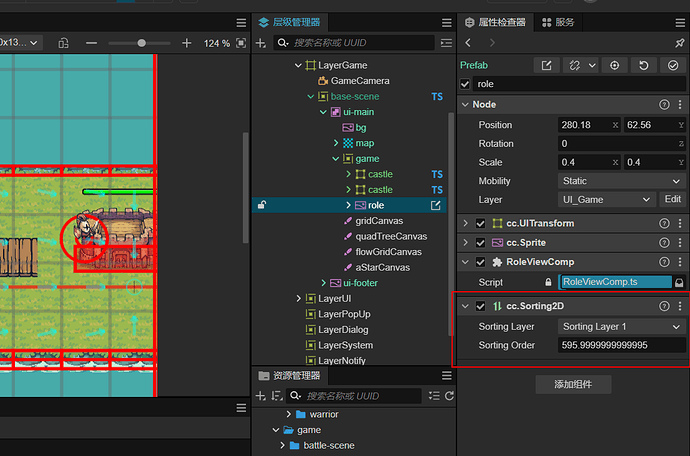Open the assets panel hamburger menu
The image size is (690, 456).
[x=447, y=375]
